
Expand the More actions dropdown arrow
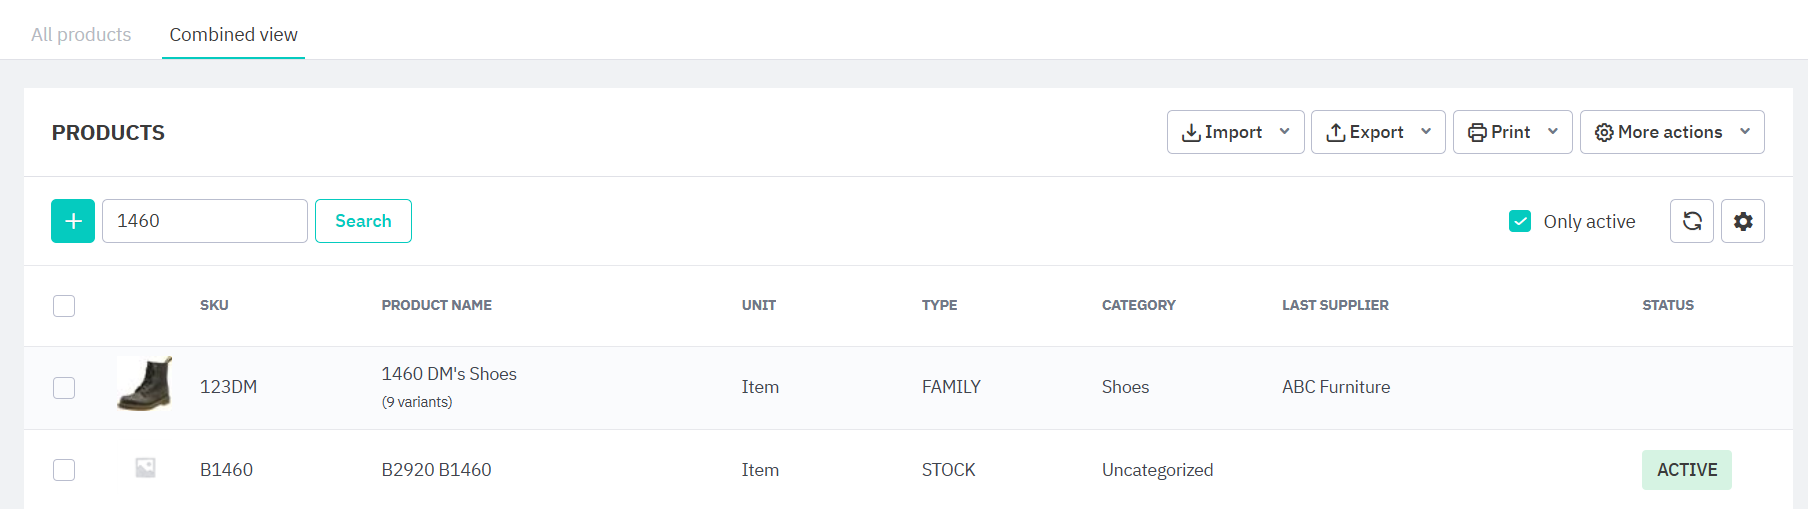point(1745,132)
